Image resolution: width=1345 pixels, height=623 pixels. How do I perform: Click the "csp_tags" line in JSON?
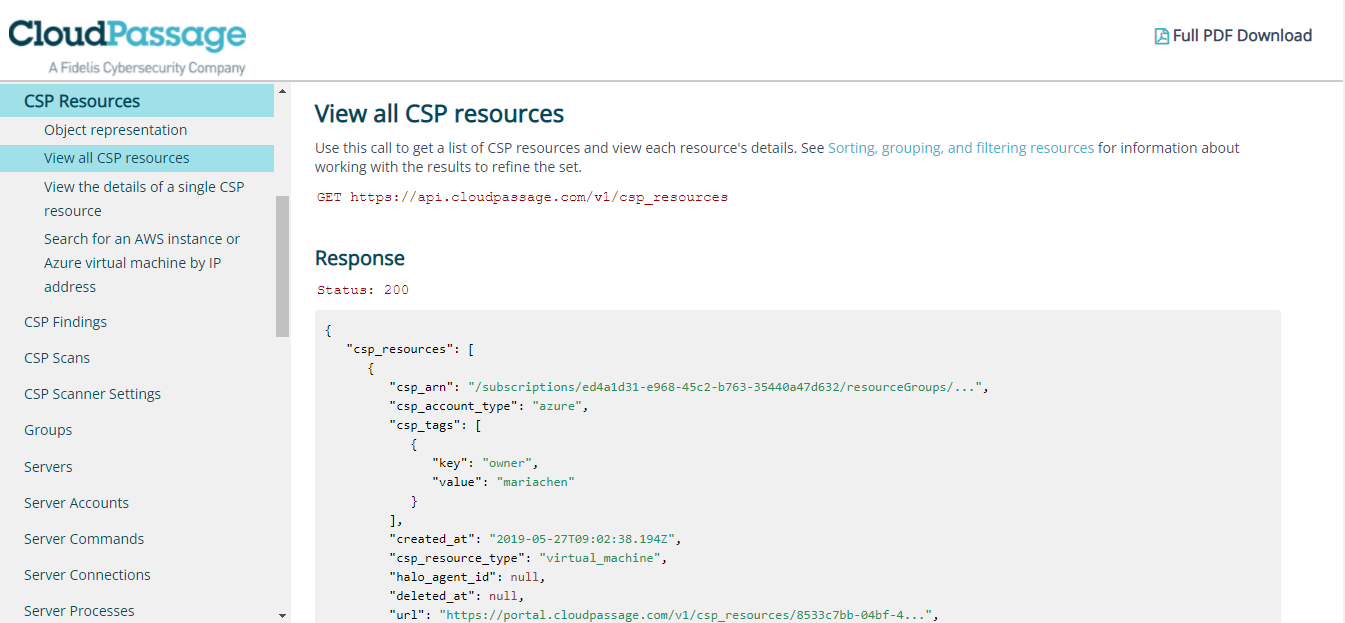click(435, 425)
